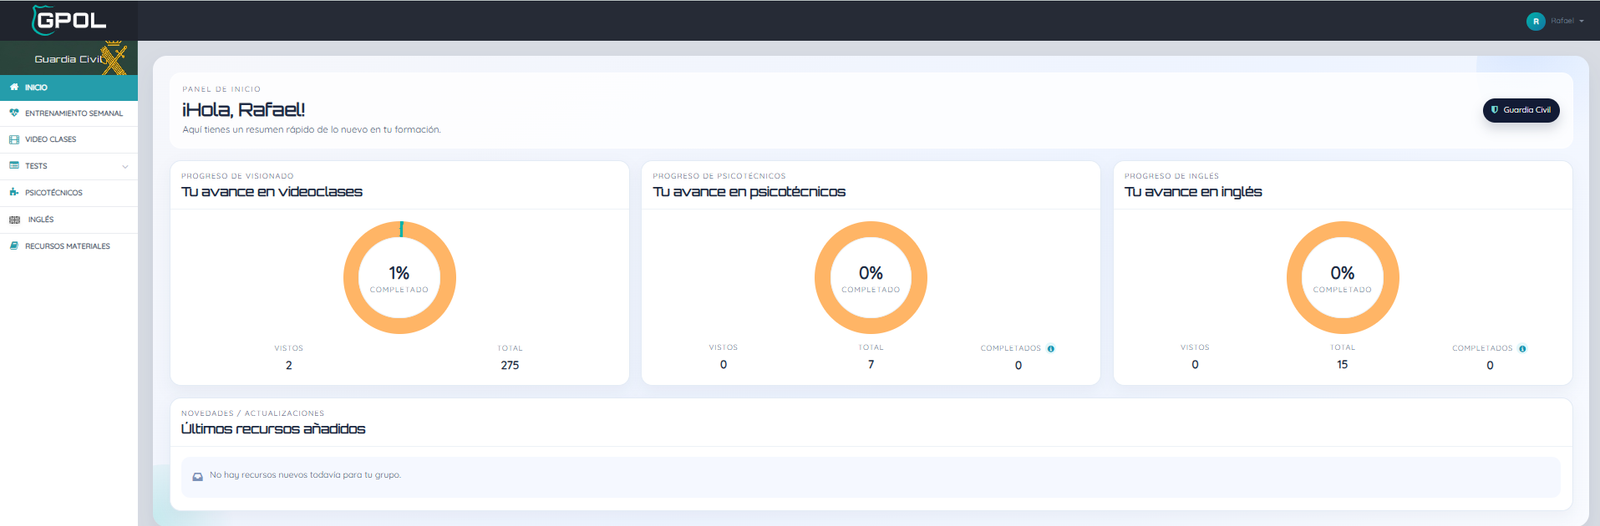
Task: Click the Guardia Civil emblem banner
Action: tap(69, 58)
